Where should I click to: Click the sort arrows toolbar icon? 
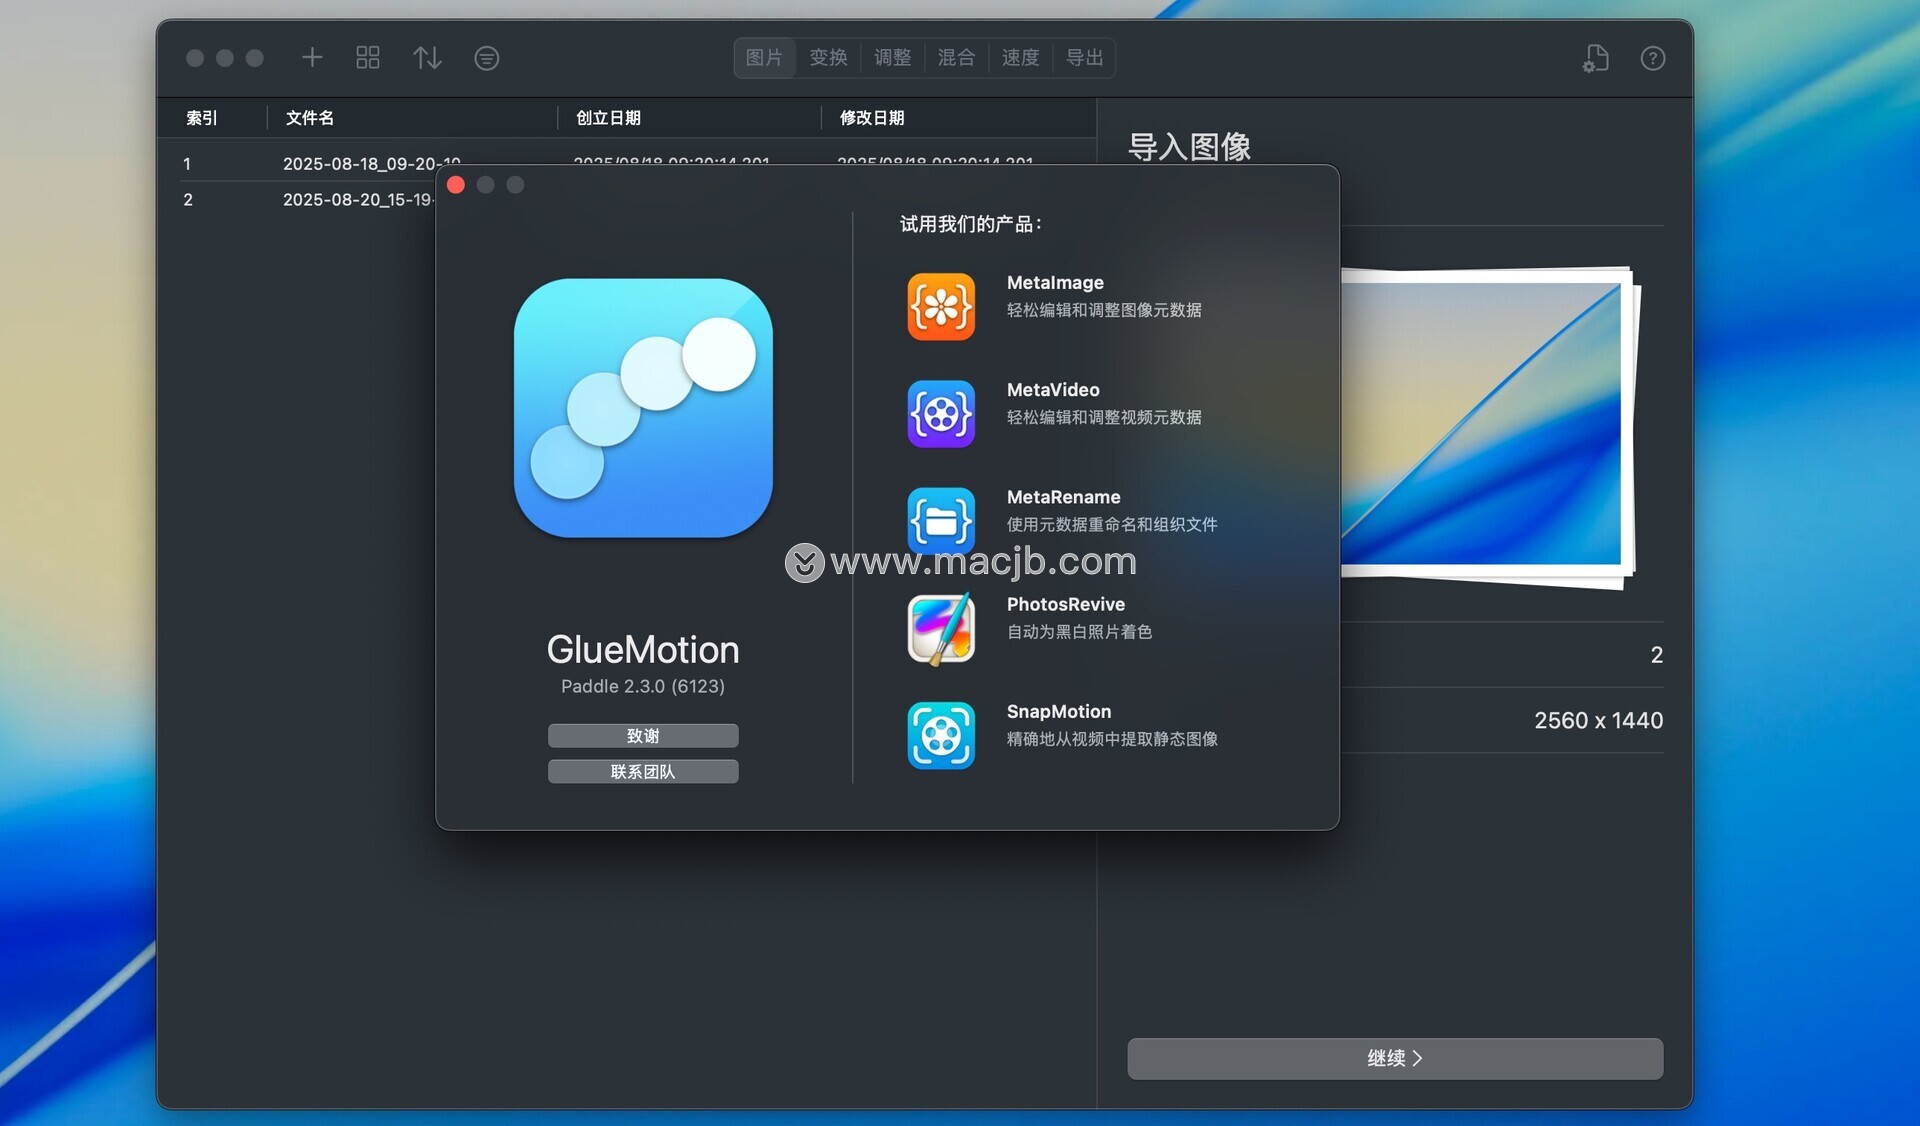(x=427, y=58)
